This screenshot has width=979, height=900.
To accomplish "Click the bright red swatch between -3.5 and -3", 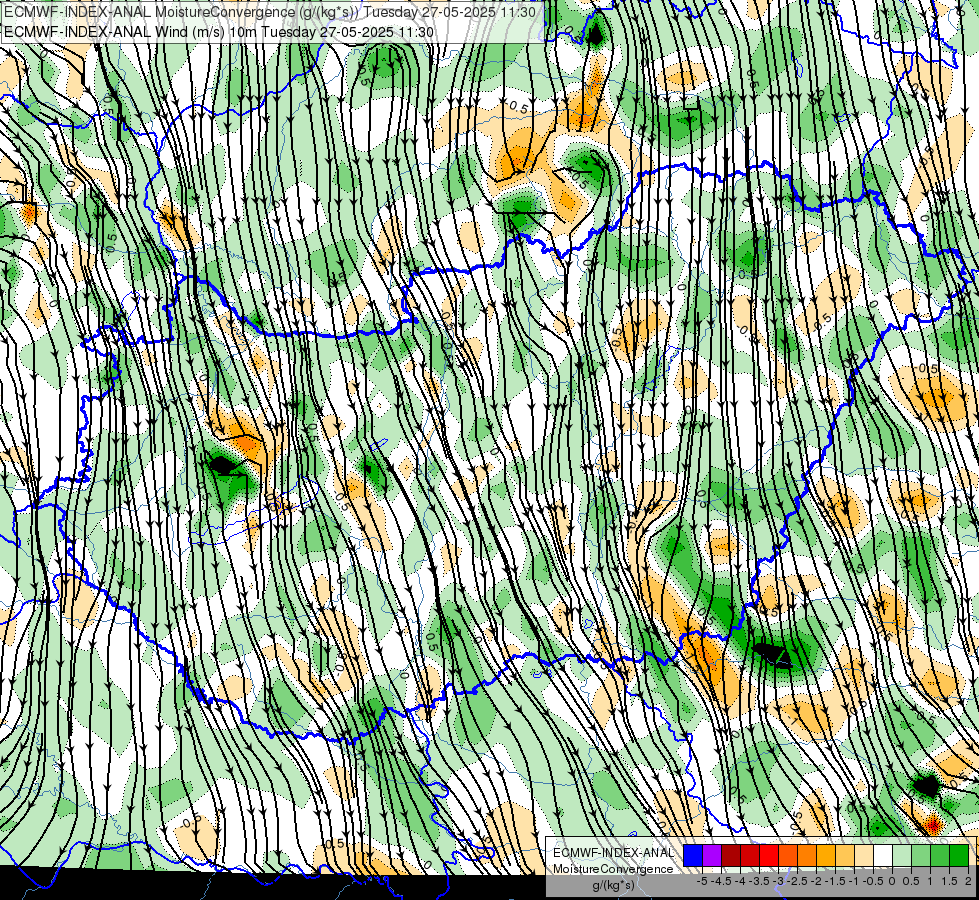I will coord(769,856).
